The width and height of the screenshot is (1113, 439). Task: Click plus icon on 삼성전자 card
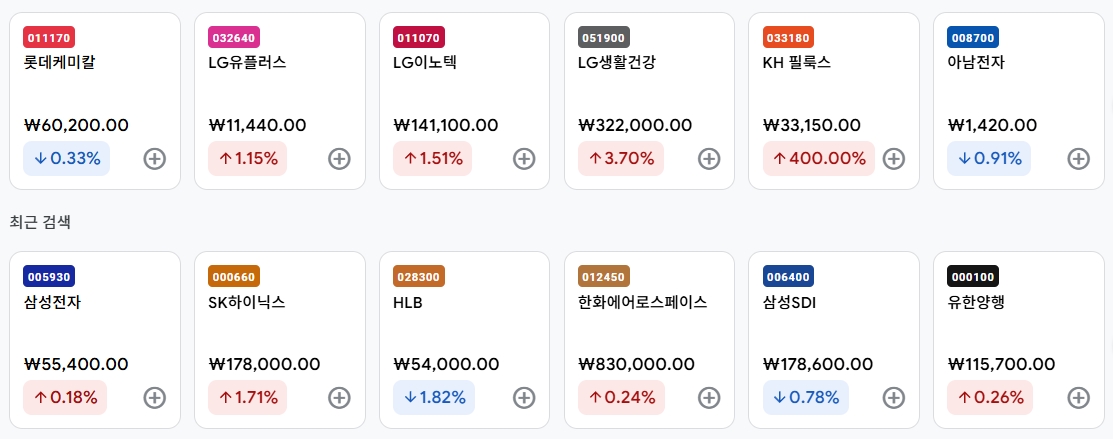pyautogui.click(x=155, y=398)
